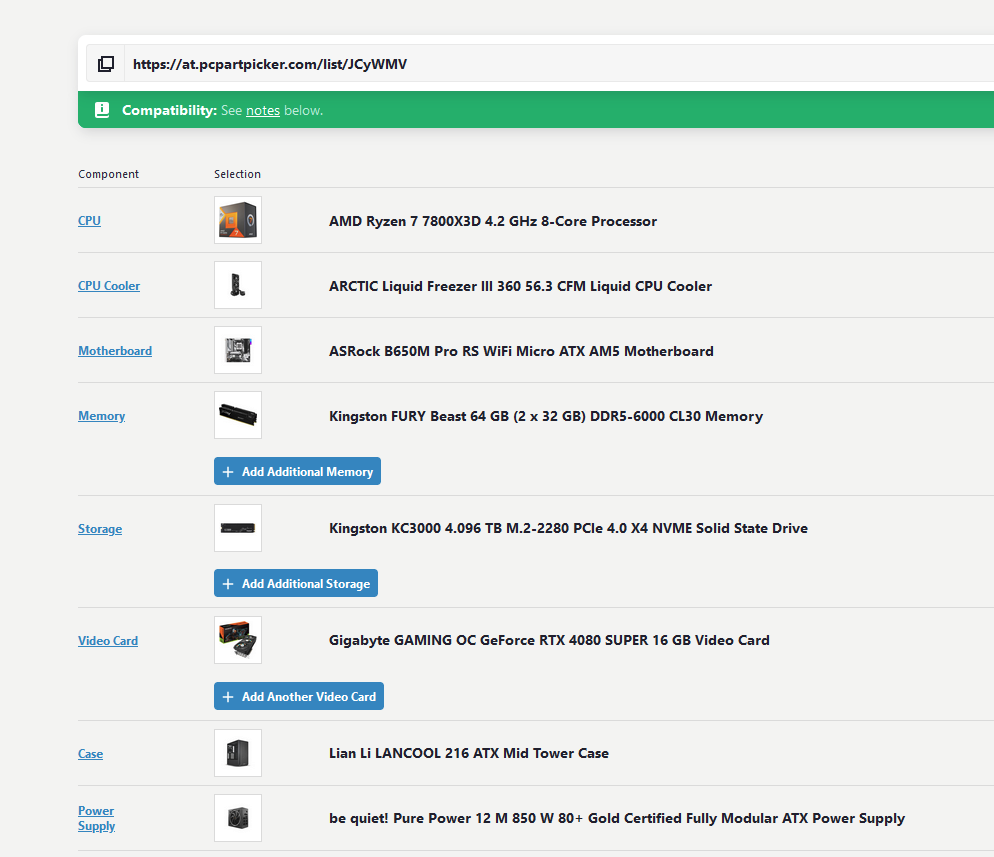Open ARCTIC Liquid Freezer III 360 product name
The width and height of the screenshot is (994, 857).
click(520, 287)
